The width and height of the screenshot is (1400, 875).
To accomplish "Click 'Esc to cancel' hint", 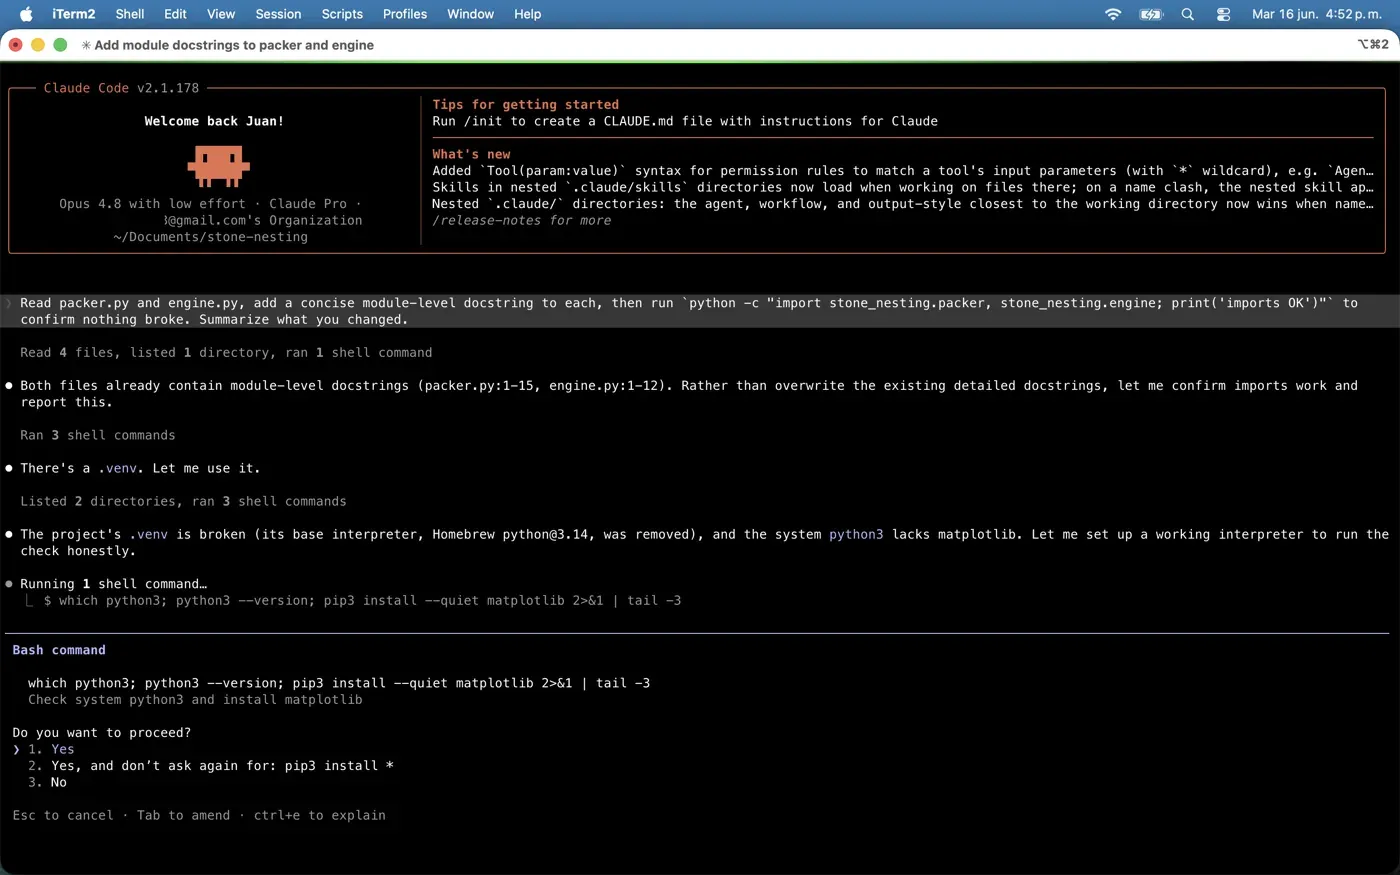I will click(x=63, y=816).
